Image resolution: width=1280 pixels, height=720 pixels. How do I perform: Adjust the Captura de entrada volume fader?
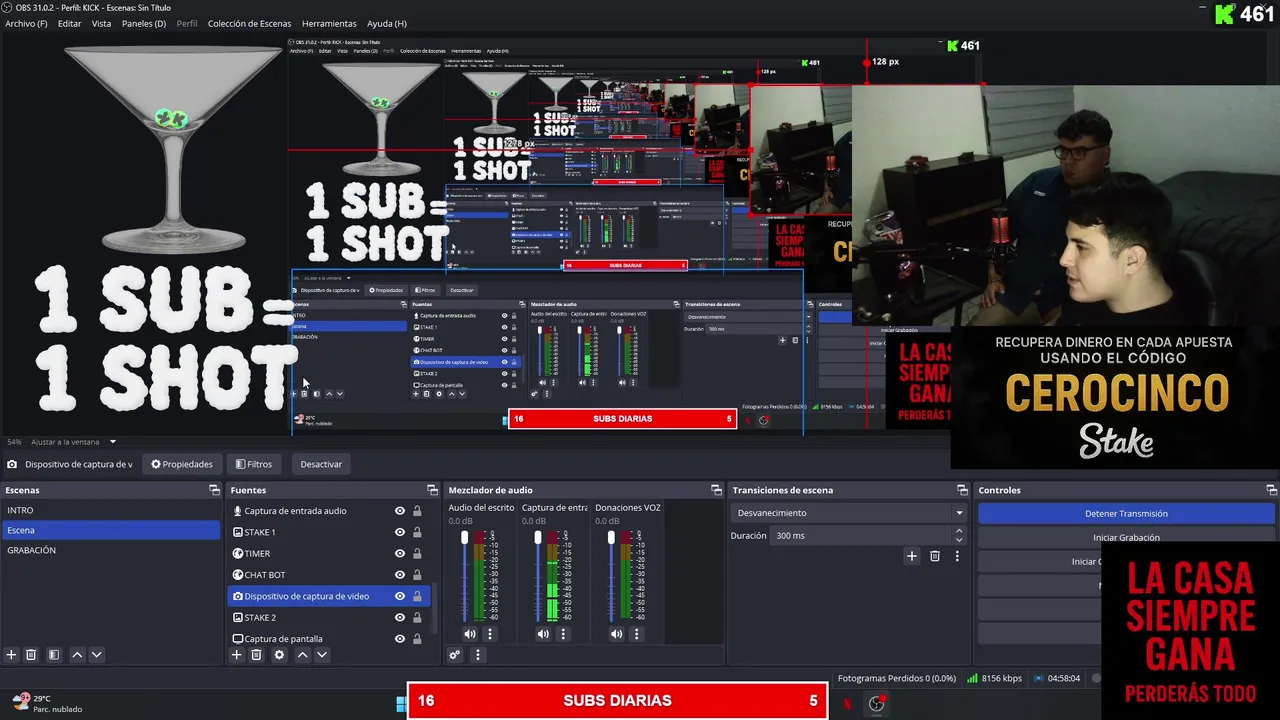point(538,538)
